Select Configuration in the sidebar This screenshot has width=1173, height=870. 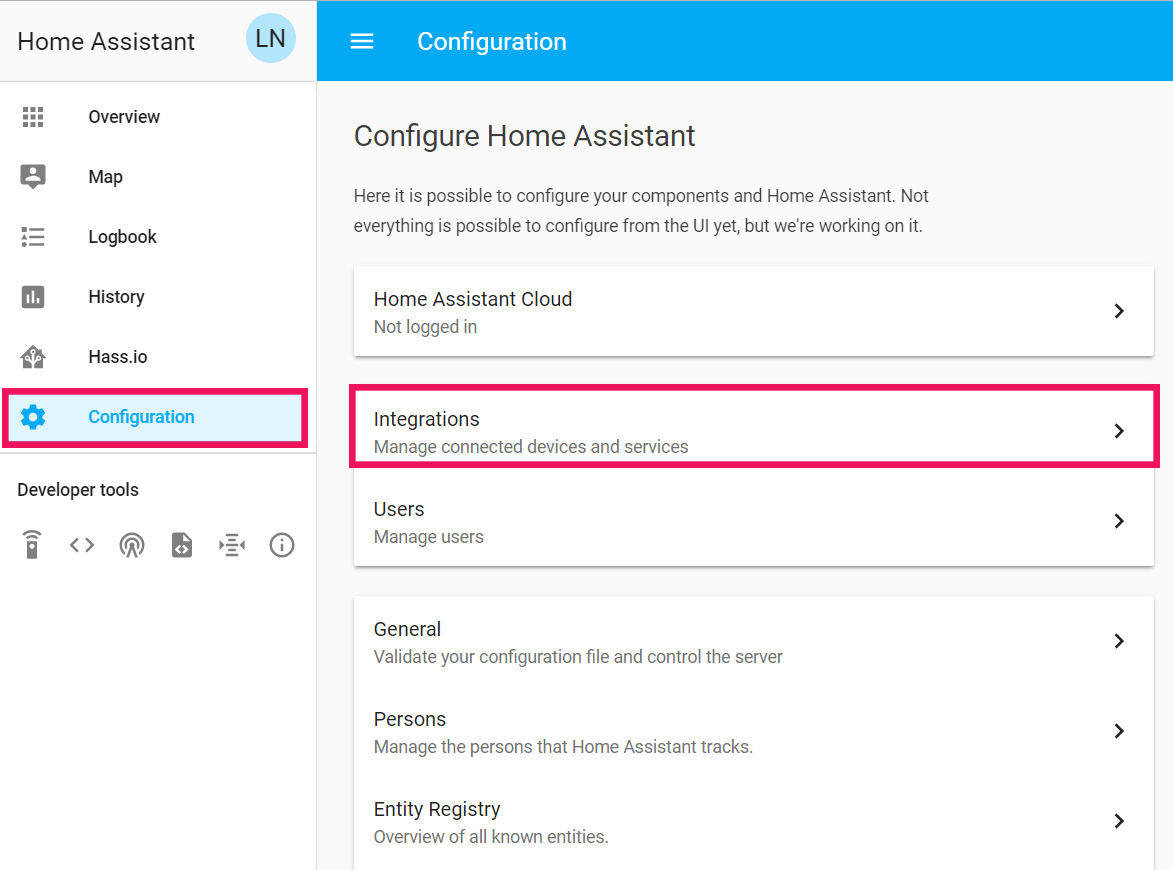tap(141, 417)
